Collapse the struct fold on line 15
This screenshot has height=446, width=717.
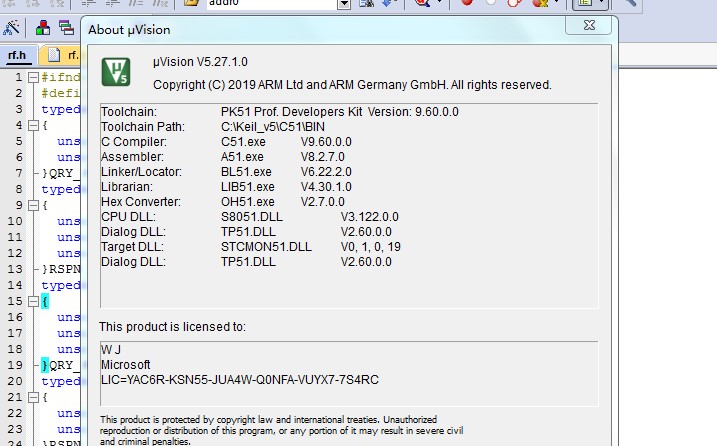pos(33,301)
